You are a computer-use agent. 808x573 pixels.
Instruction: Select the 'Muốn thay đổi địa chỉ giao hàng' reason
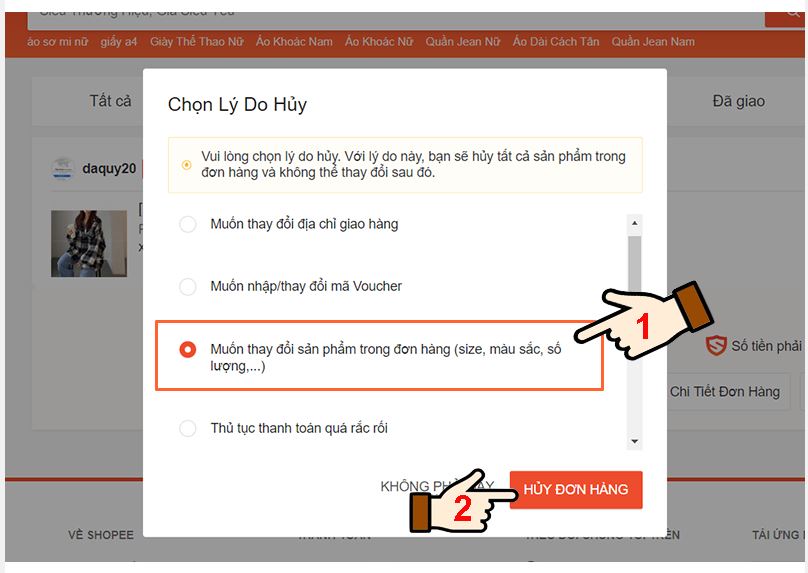[187, 224]
